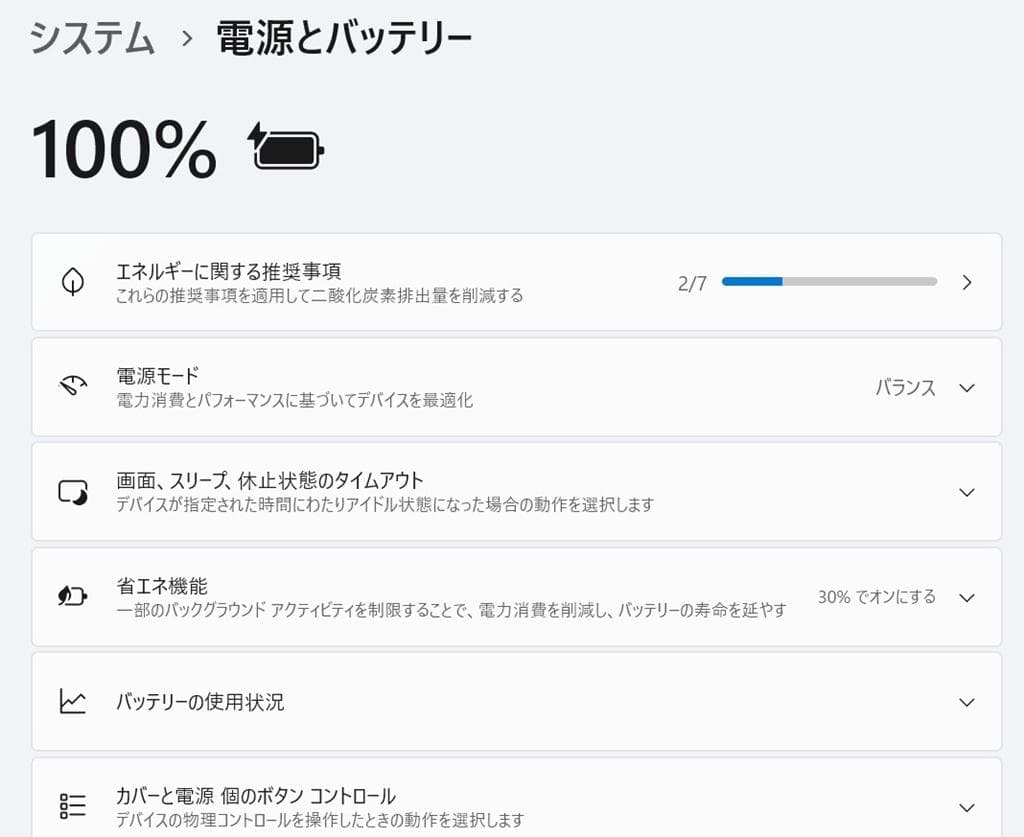Select the gauge icon next to 電源モード
Viewport: 1024px width, 837px height.
(72, 387)
